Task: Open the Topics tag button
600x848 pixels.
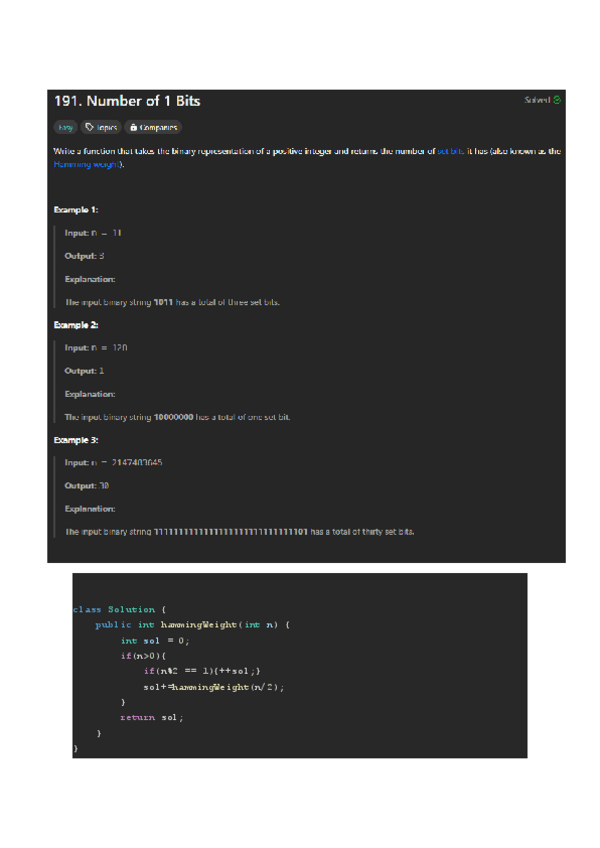Action: [101, 127]
